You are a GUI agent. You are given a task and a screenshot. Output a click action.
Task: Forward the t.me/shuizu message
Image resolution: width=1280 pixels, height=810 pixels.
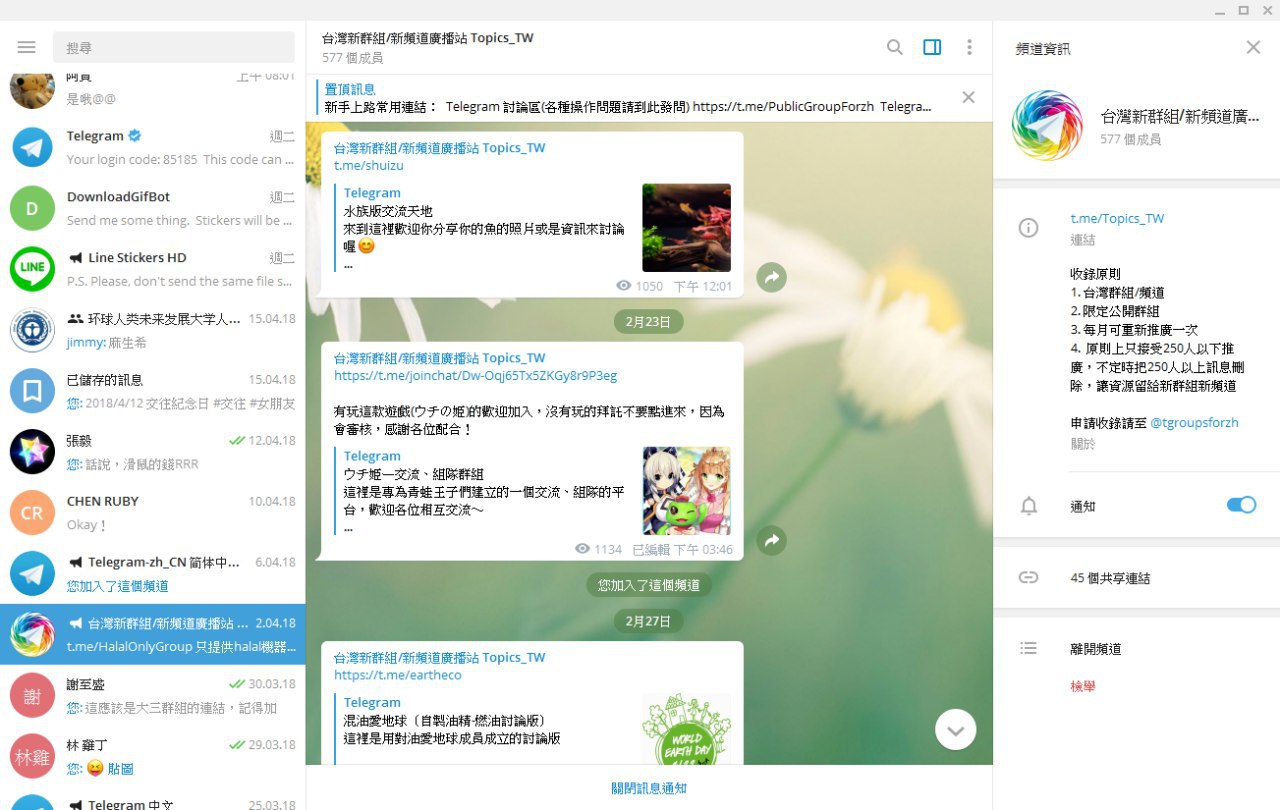[x=771, y=277]
